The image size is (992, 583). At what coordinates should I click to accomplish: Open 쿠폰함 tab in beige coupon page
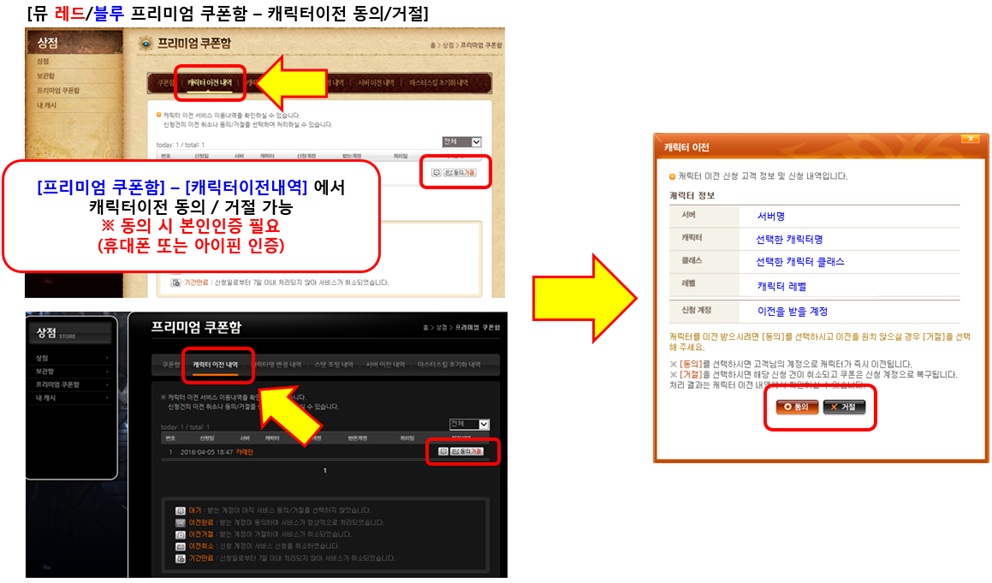[x=166, y=83]
